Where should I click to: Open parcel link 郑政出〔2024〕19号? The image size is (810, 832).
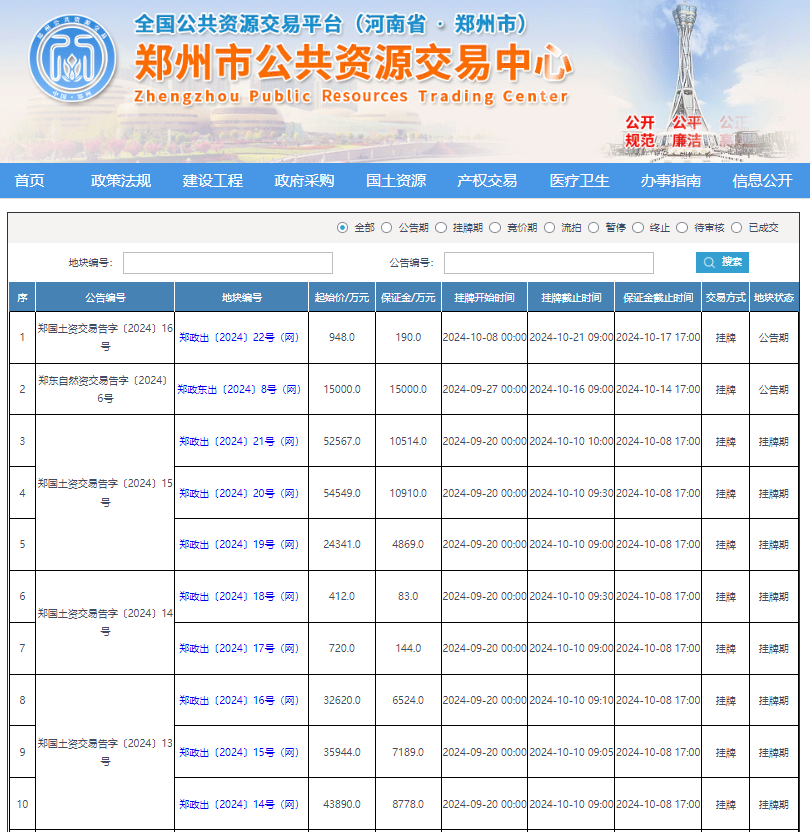coord(239,545)
